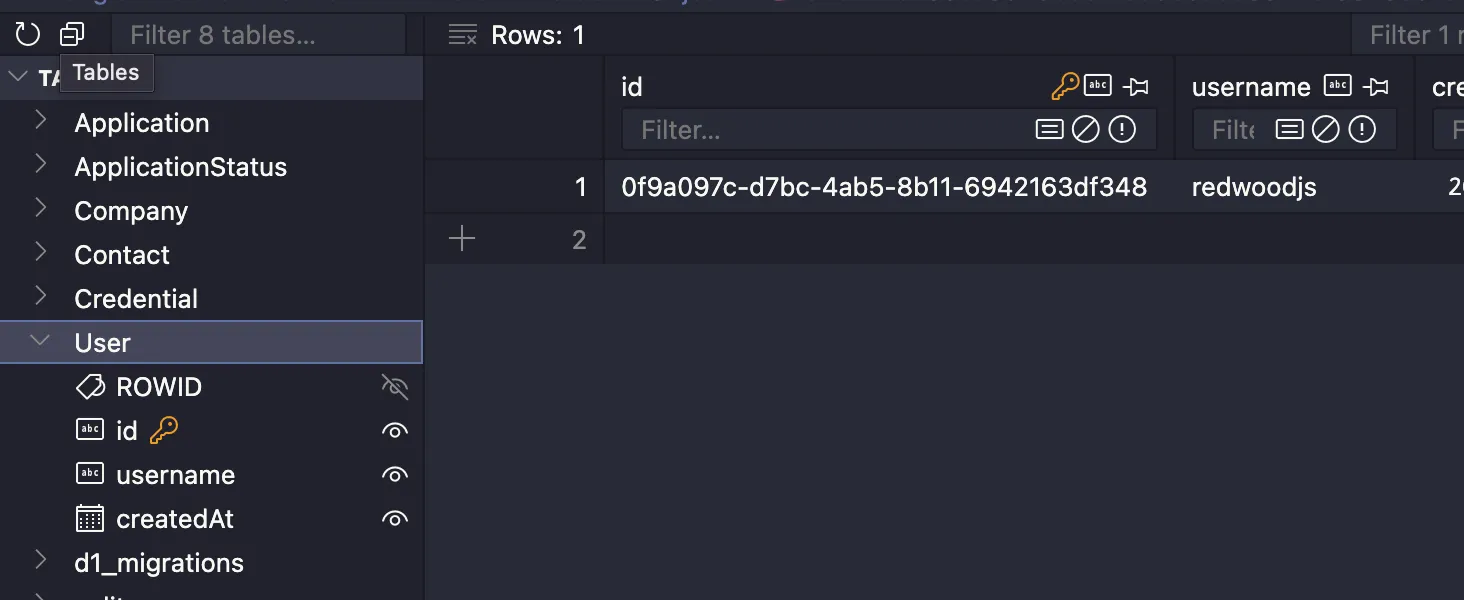This screenshot has width=1464, height=600.
Task: Collapse the User table
Action: [41, 342]
